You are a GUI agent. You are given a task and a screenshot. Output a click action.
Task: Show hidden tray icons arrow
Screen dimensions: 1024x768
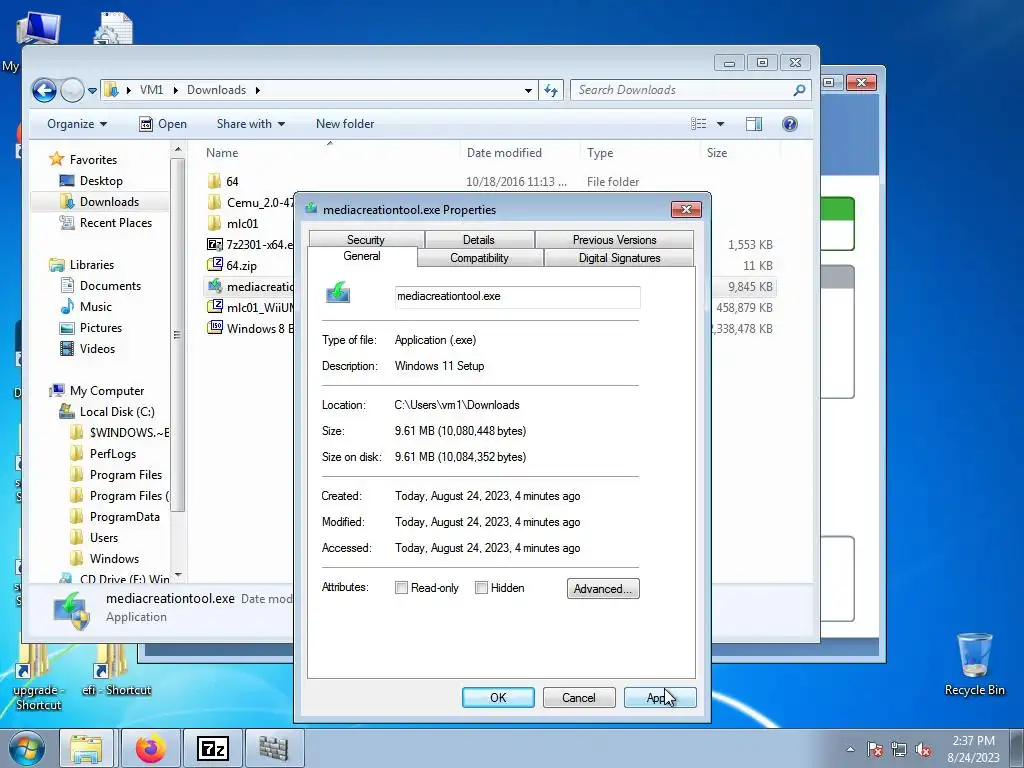click(x=850, y=749)
